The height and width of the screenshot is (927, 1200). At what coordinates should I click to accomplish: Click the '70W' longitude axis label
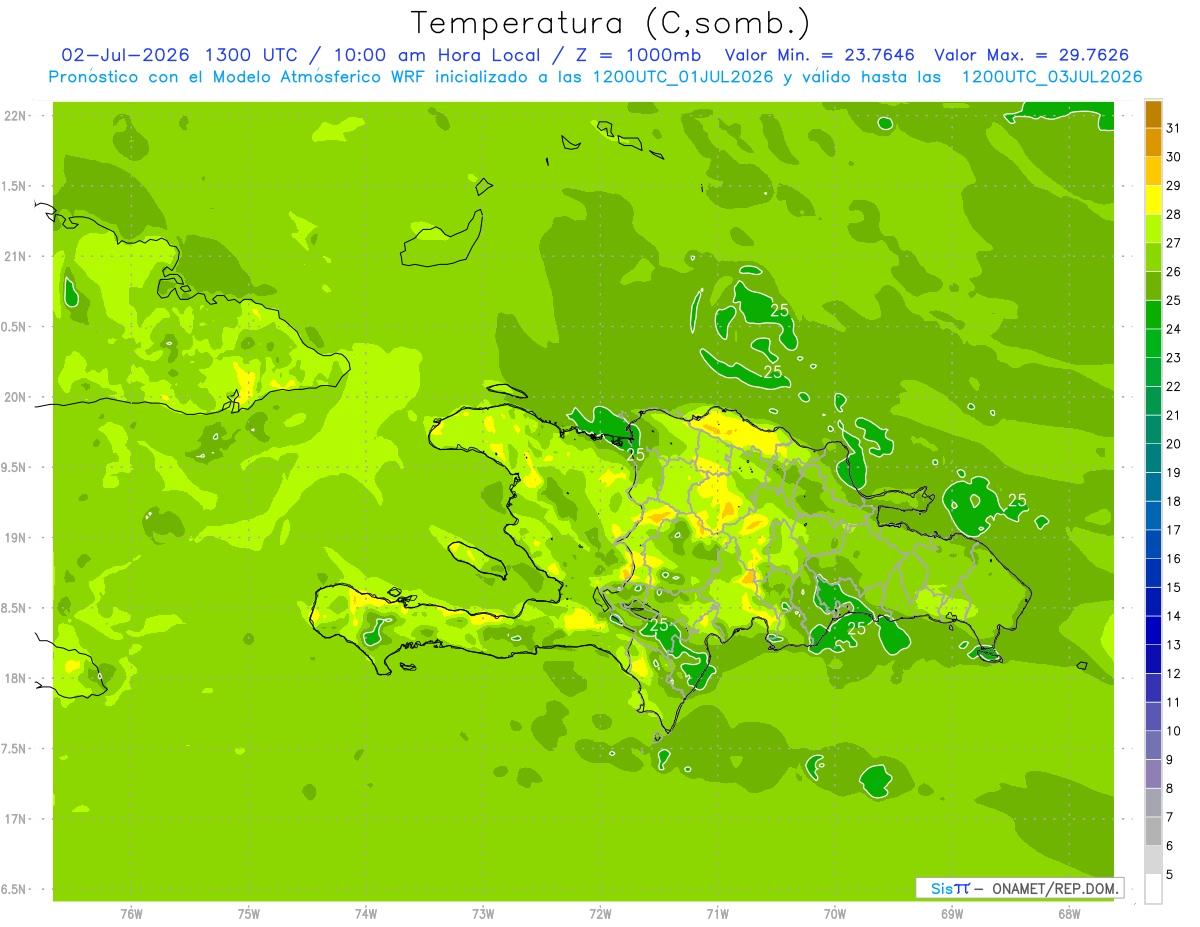point(835,914)
